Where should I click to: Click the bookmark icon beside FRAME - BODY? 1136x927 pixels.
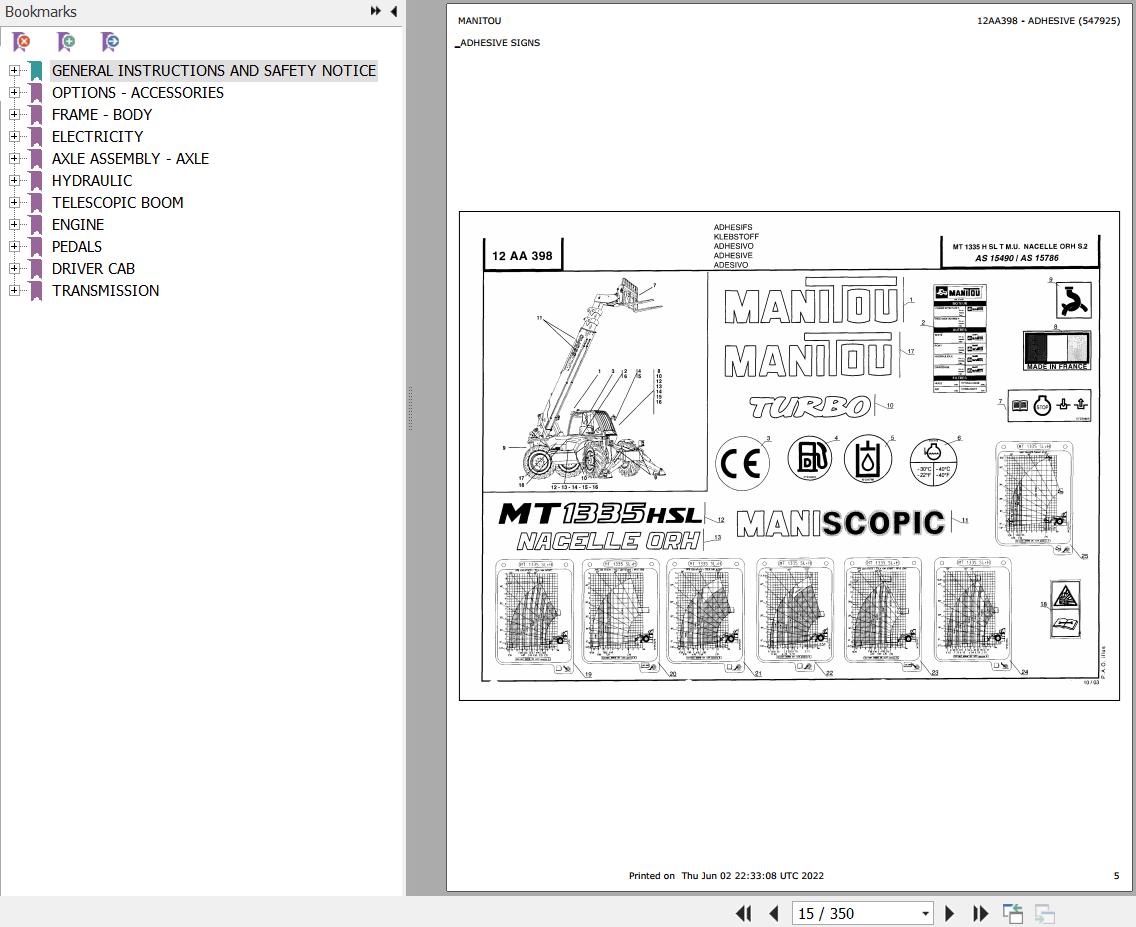[36, 114]
